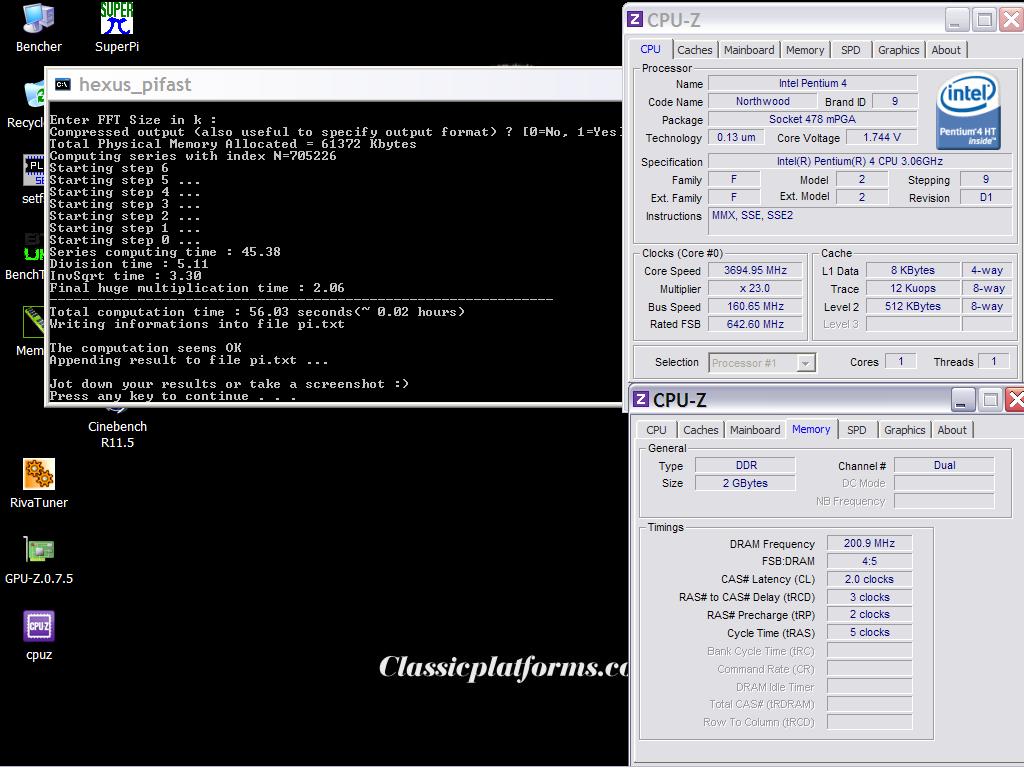
Task: Launch the cpuz desktop shortcut
Action: pos(39,635)
